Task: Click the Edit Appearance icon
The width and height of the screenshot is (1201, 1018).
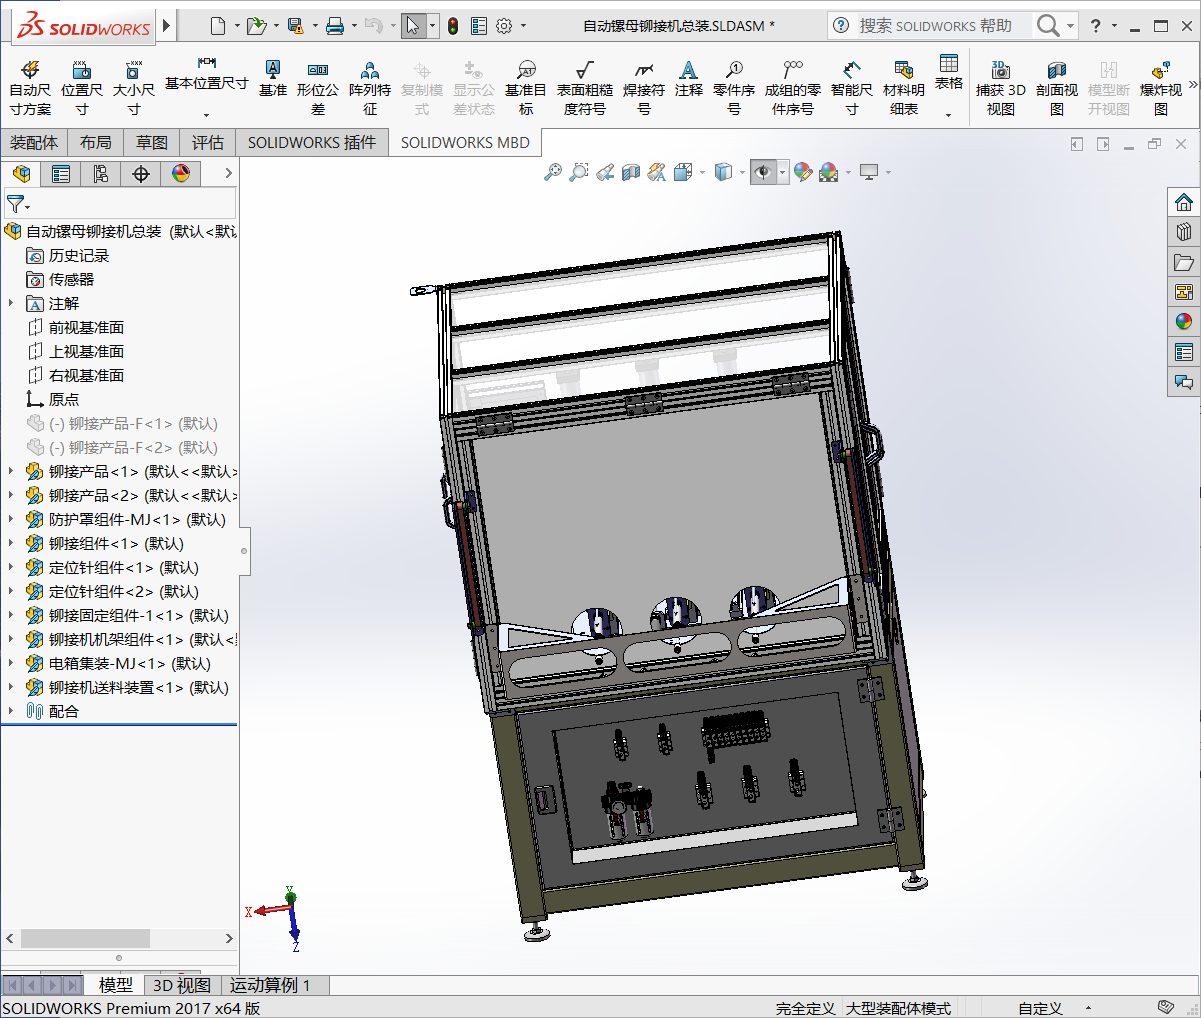Action: [803, 172]
